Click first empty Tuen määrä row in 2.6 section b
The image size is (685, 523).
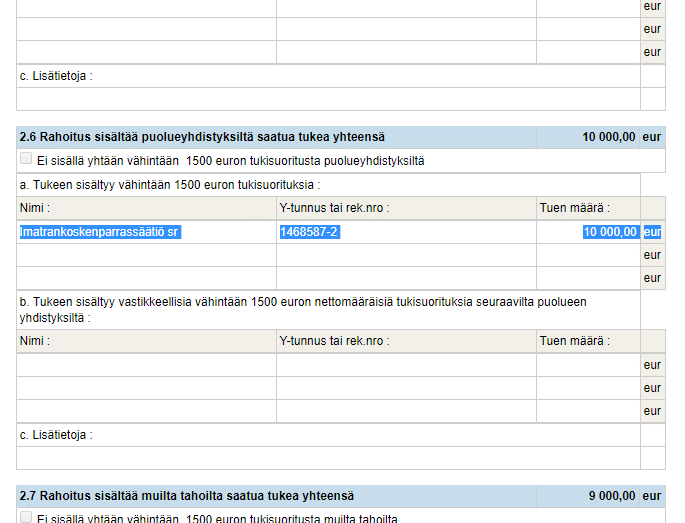click(588, 365)
